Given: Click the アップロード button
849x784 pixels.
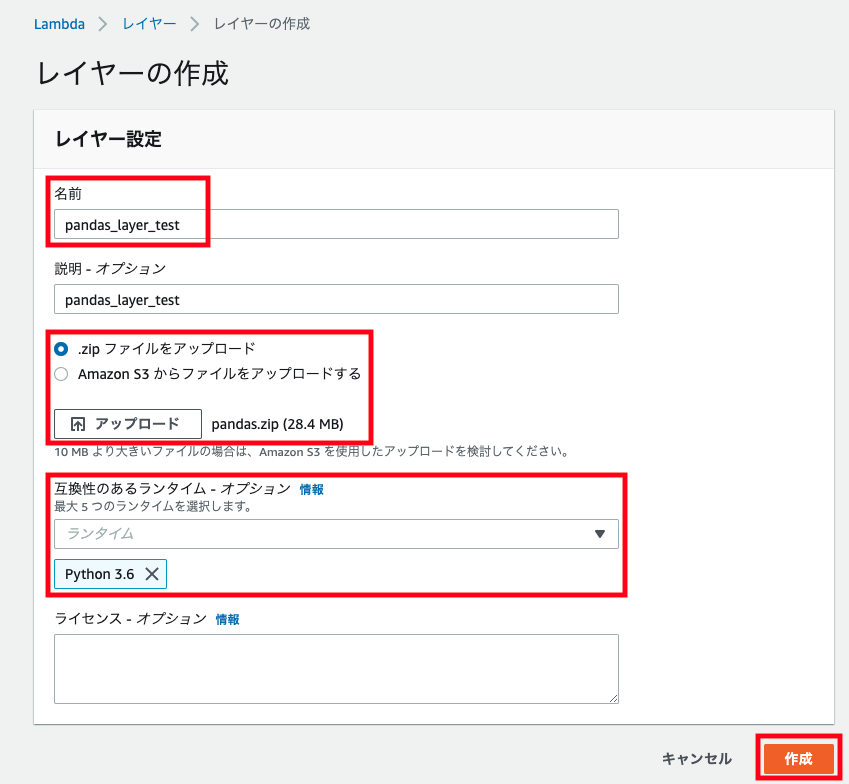Looking at the screenshot, I should point(128,424).
